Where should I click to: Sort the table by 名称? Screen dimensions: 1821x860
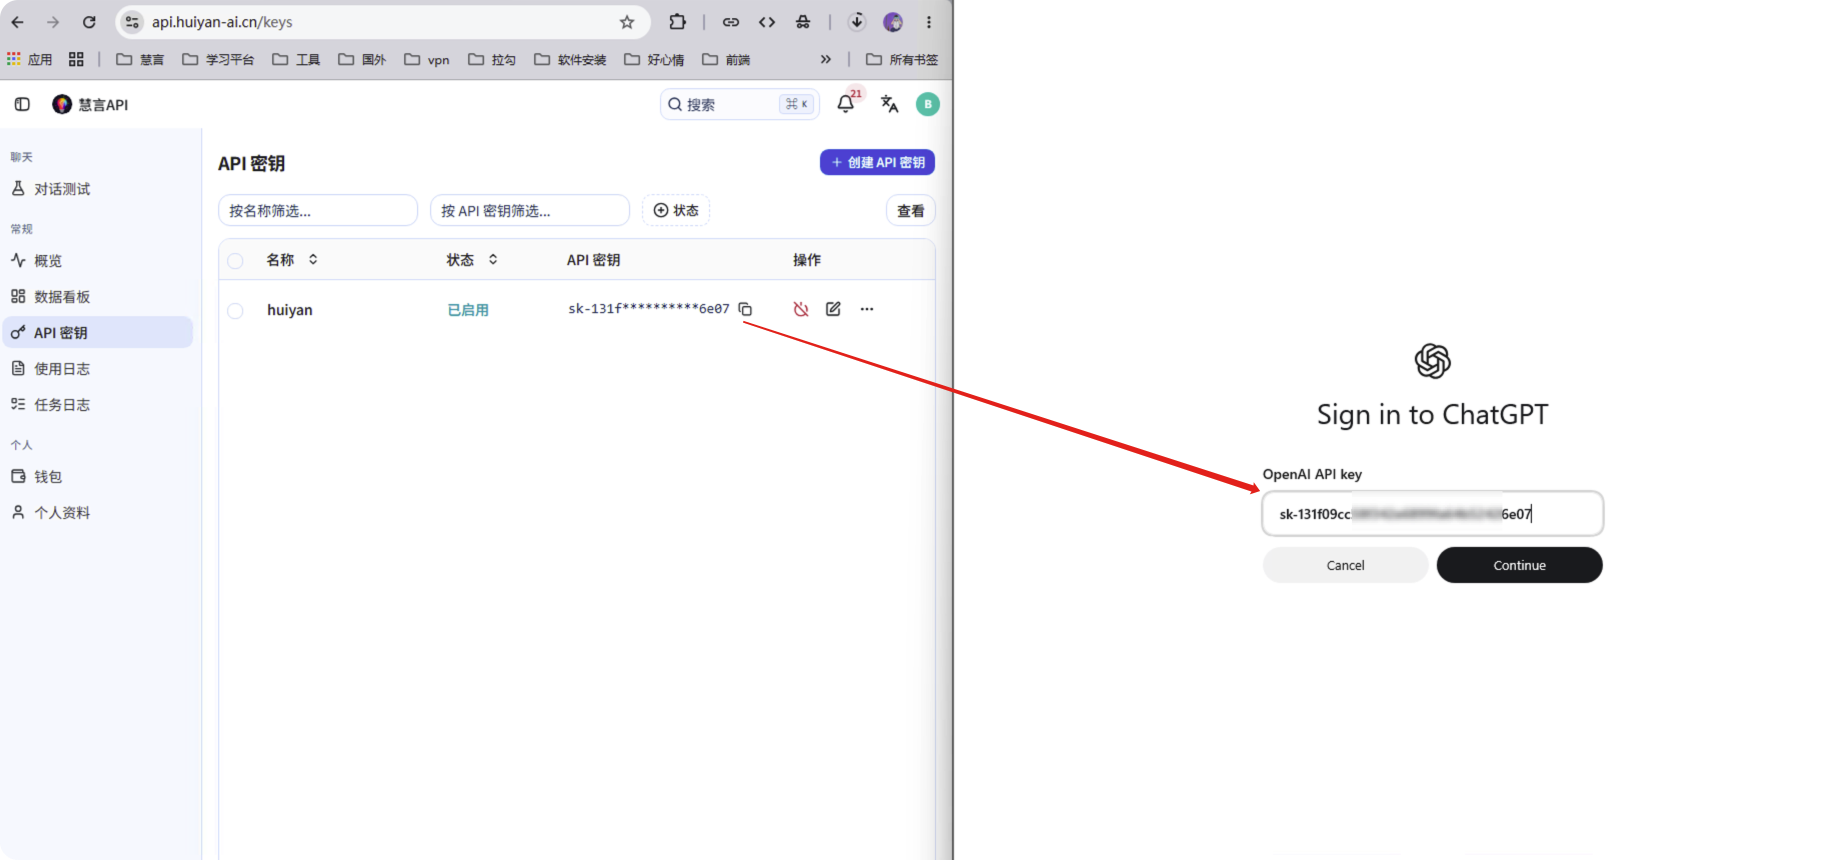[292, 260]
